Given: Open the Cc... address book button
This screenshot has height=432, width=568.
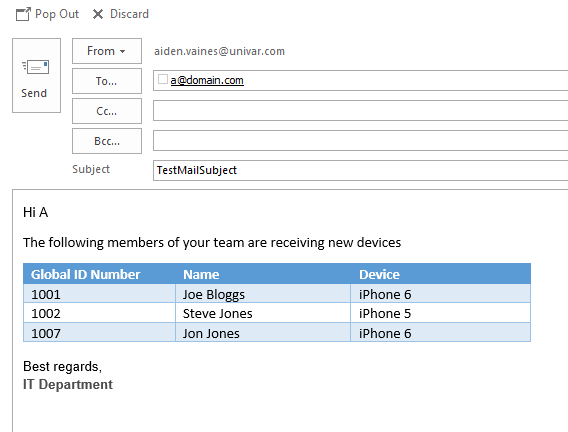Looking at the screenshot, I should [107, 111].
